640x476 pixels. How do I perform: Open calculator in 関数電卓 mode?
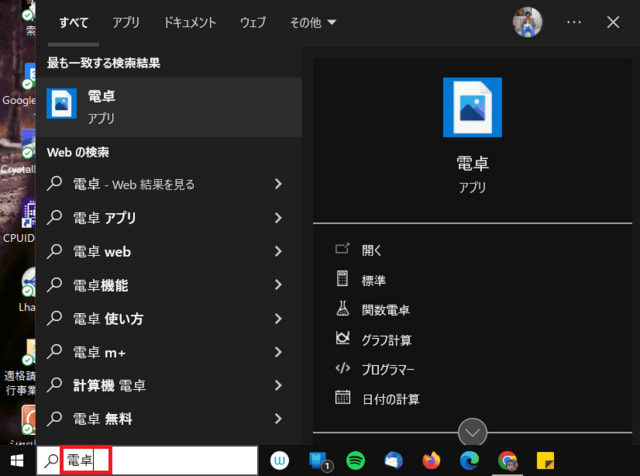click(x=386, y=310)
